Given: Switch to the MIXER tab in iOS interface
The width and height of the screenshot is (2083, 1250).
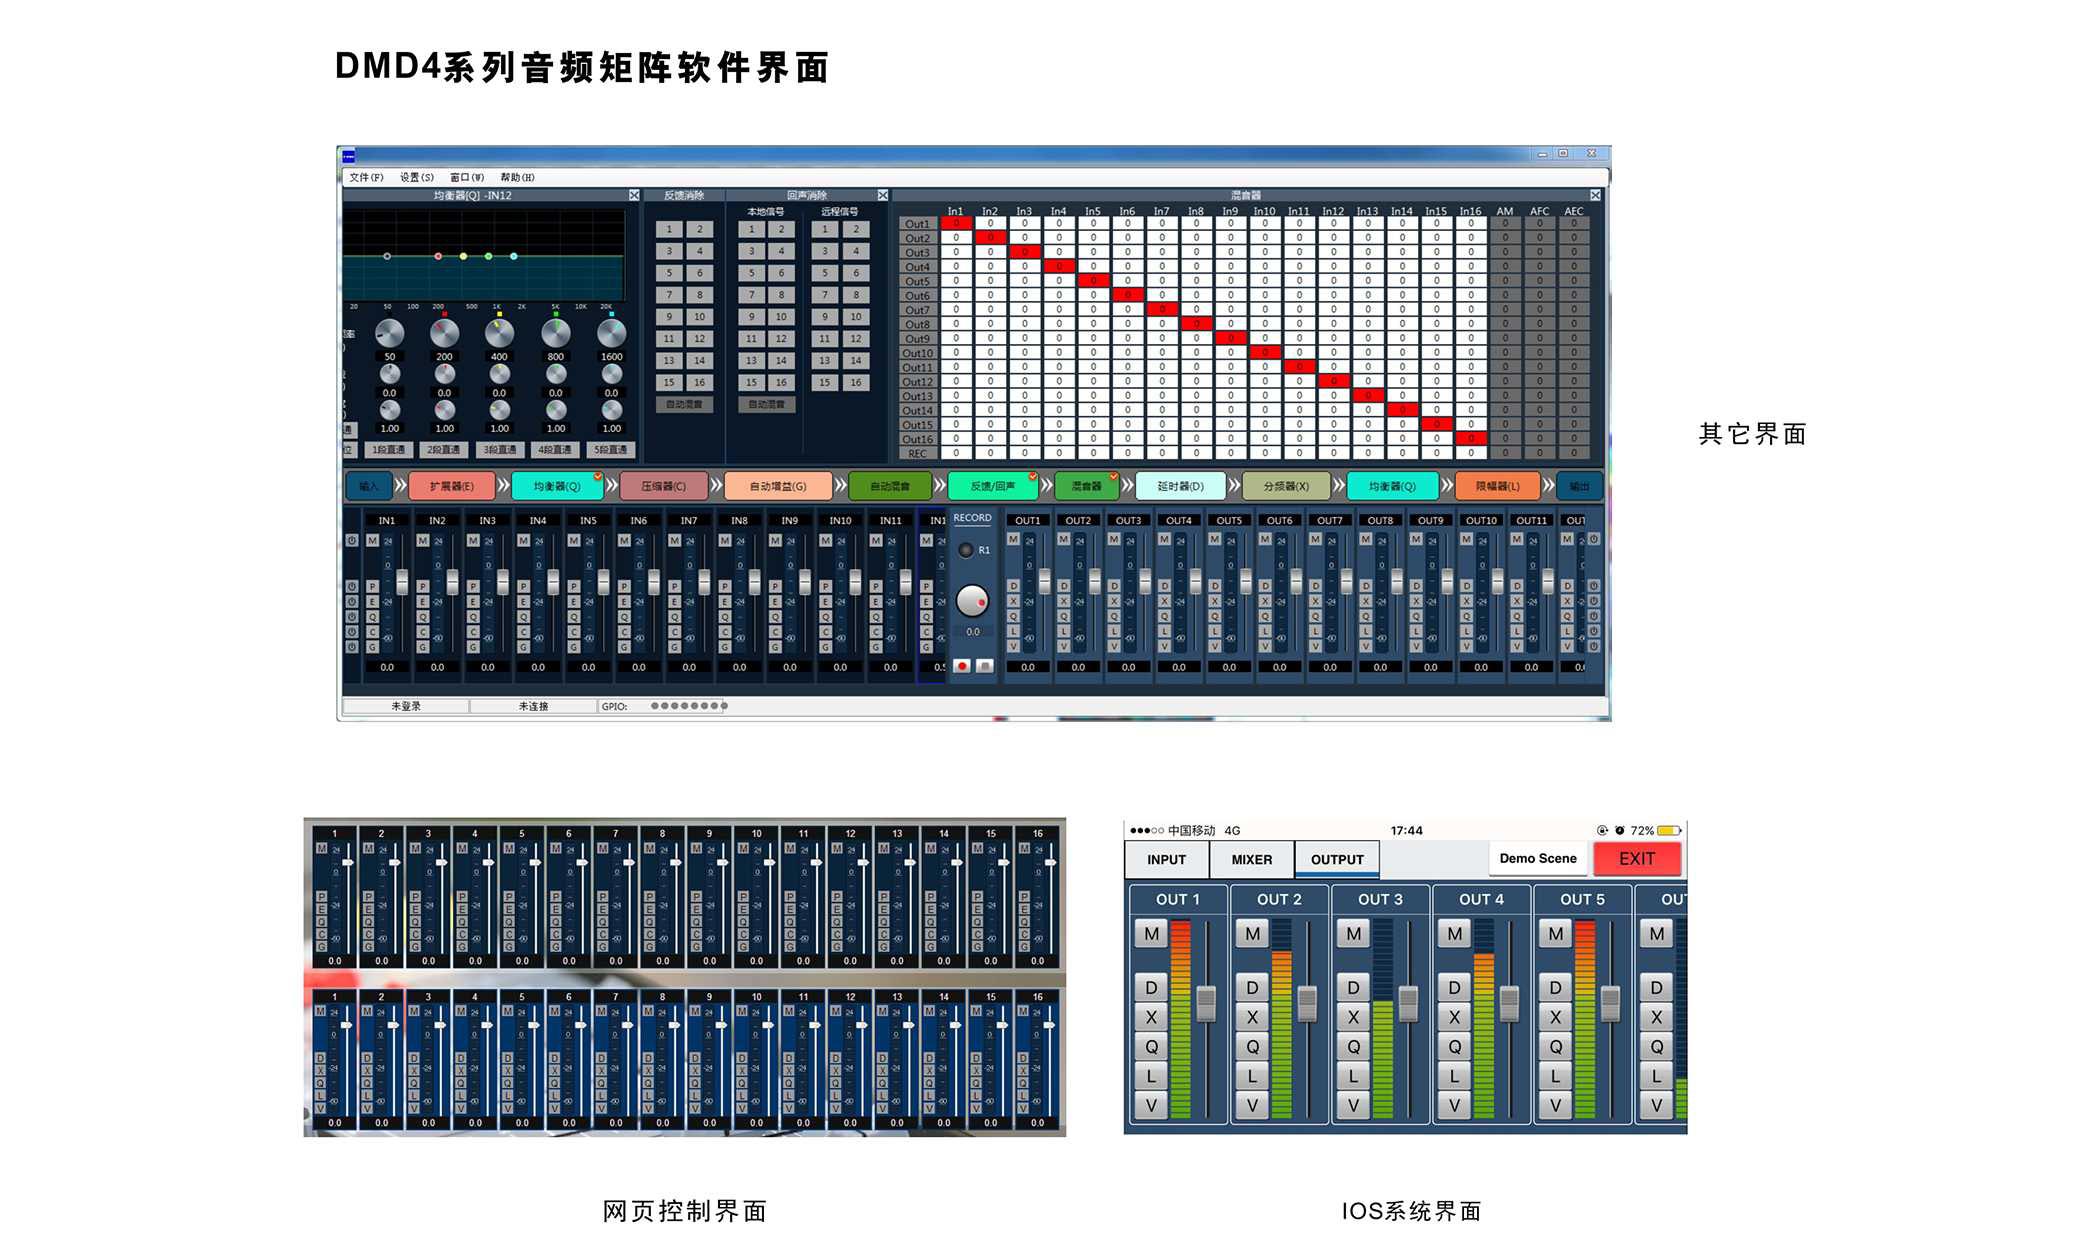Looking at the screenshot, I should [1251, 859].
